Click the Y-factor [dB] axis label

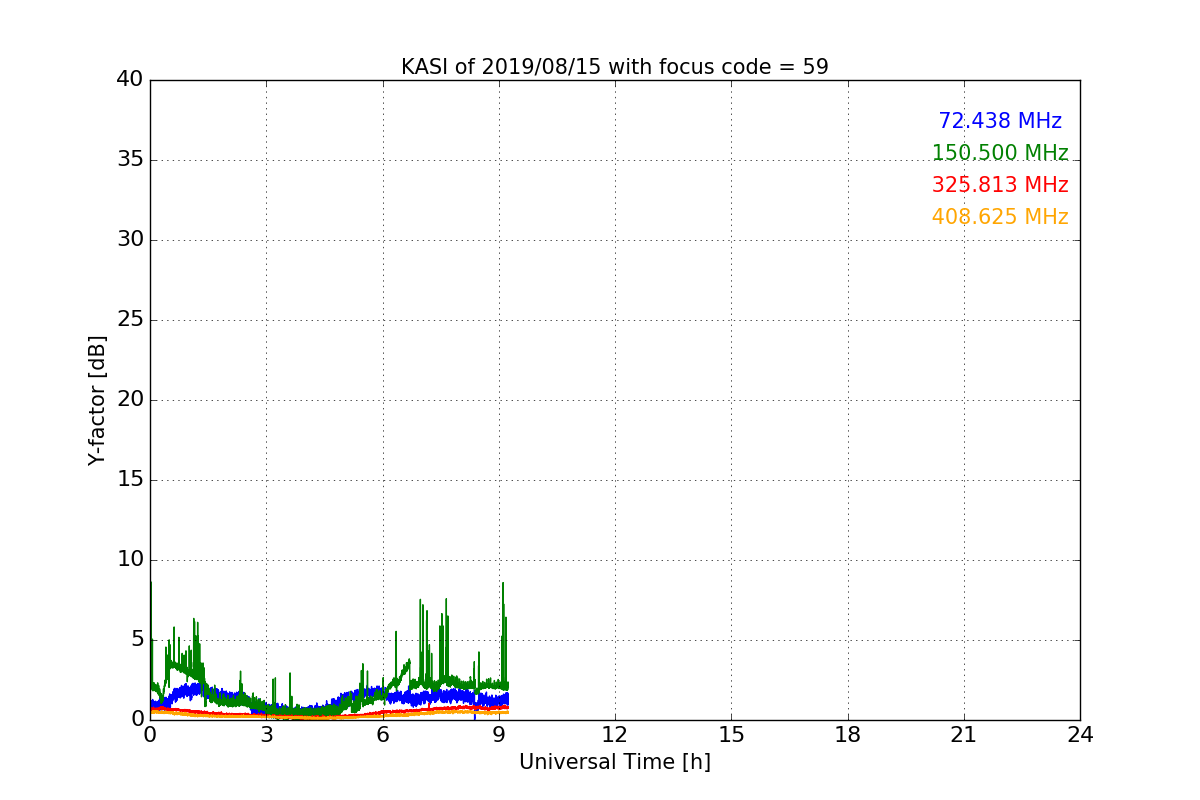(x=97, y=400)
